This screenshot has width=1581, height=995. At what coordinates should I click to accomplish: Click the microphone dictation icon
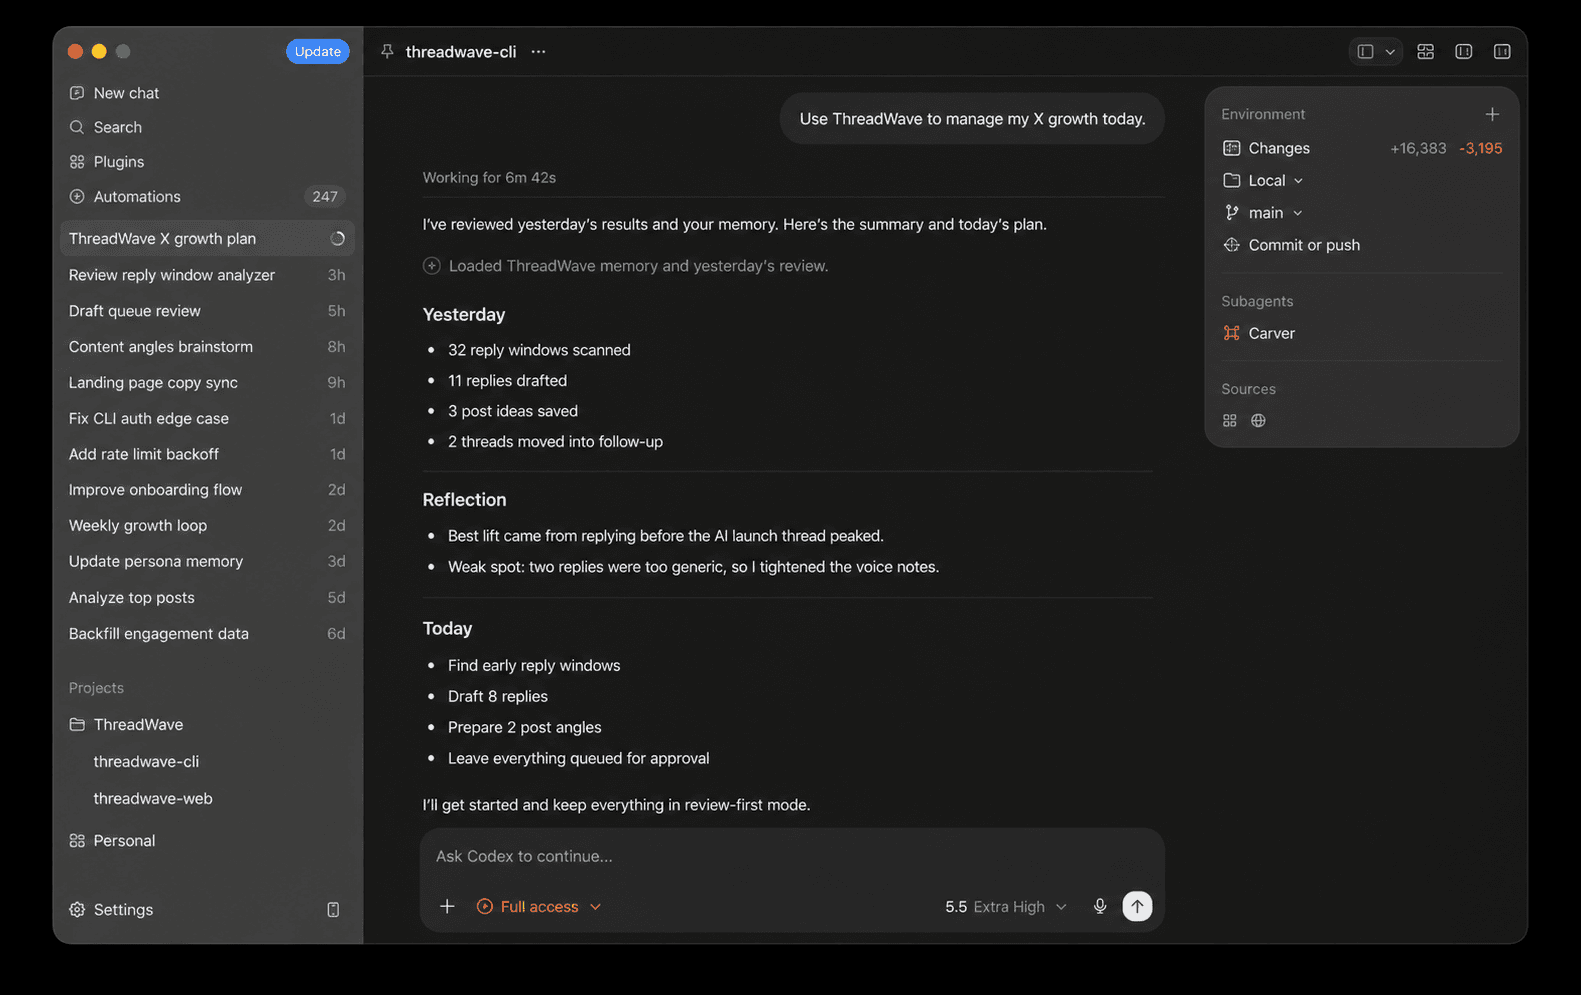tap(1100, 906)
